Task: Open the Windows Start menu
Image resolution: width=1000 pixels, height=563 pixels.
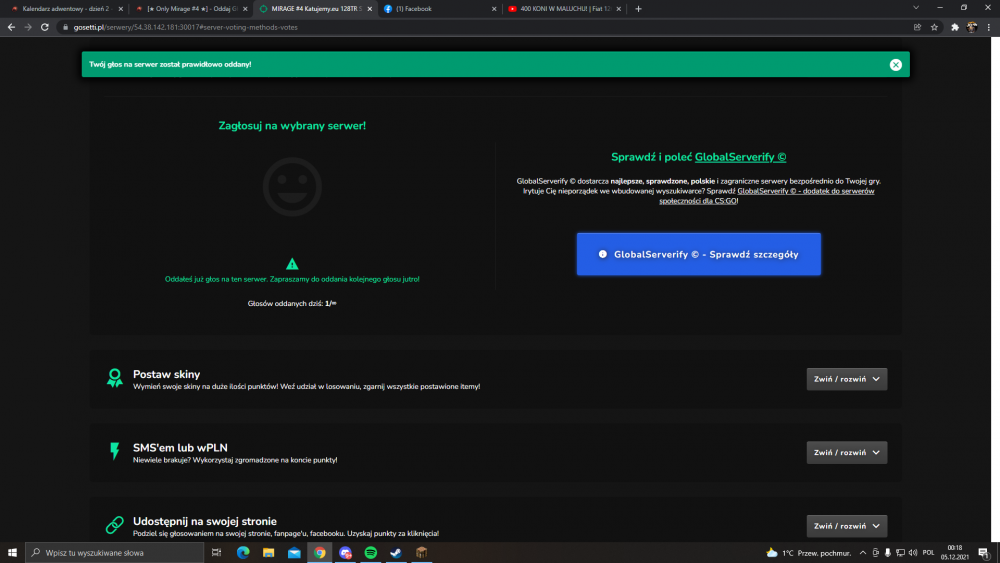Action: [12, 553]
